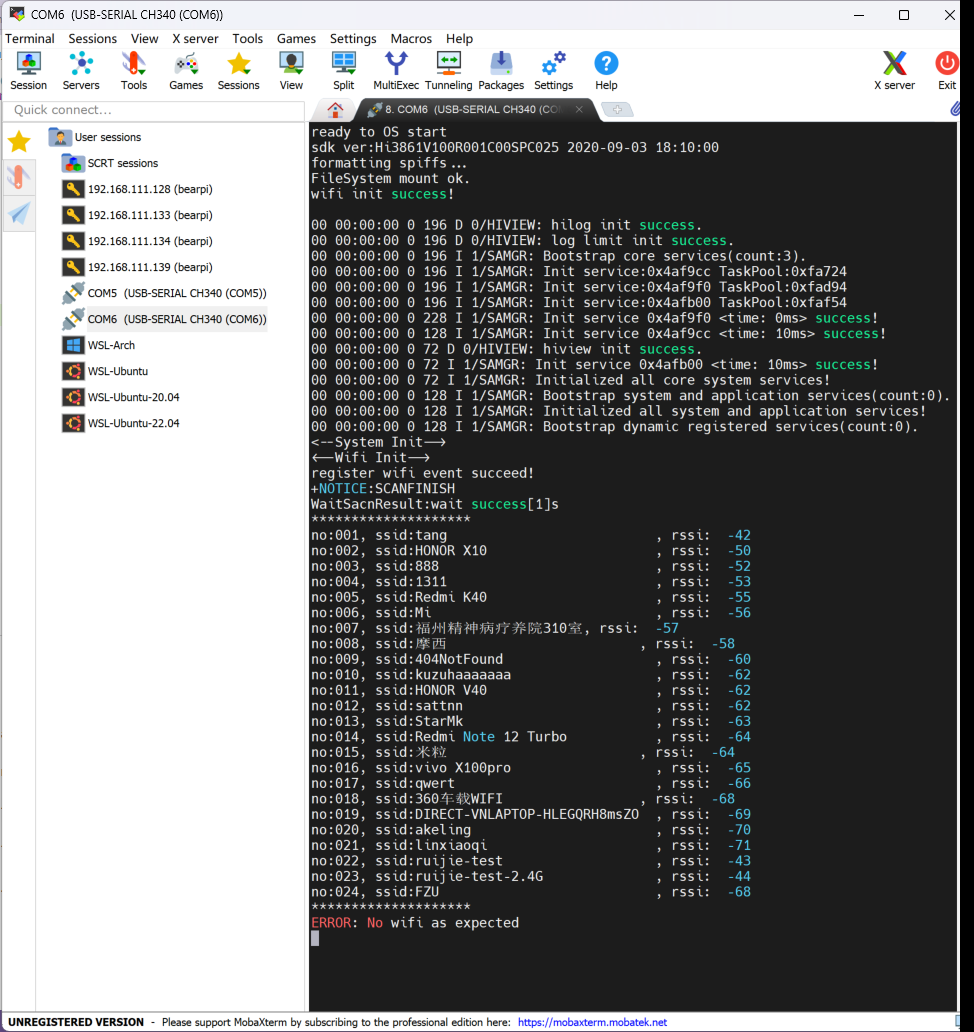
Task: Open the Sessions menu
Action: click(x=92, y=38)
